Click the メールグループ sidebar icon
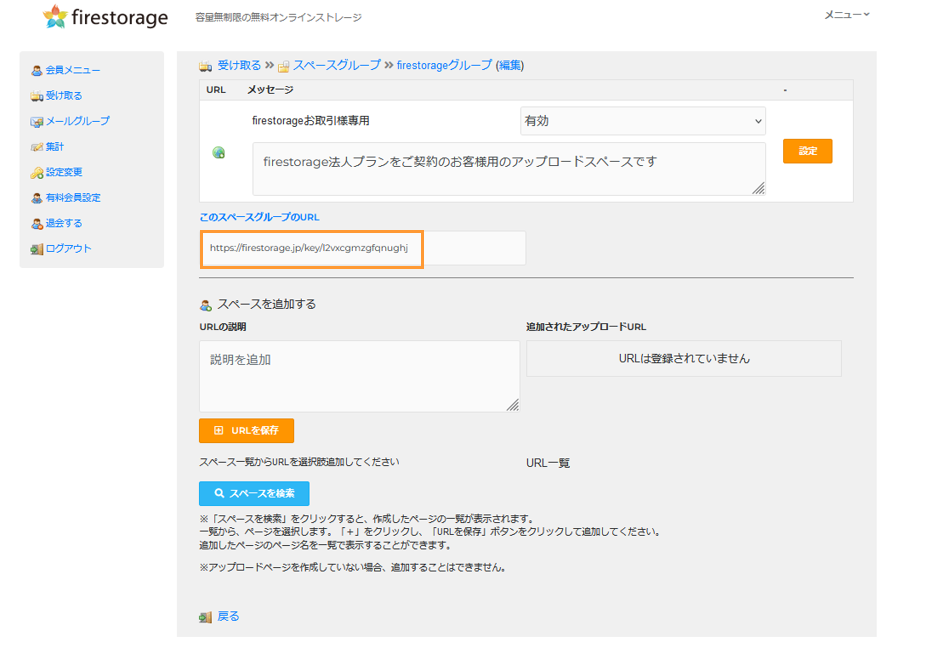The height and width of the screenshot is (651, 927). click(x=37, y=122)
